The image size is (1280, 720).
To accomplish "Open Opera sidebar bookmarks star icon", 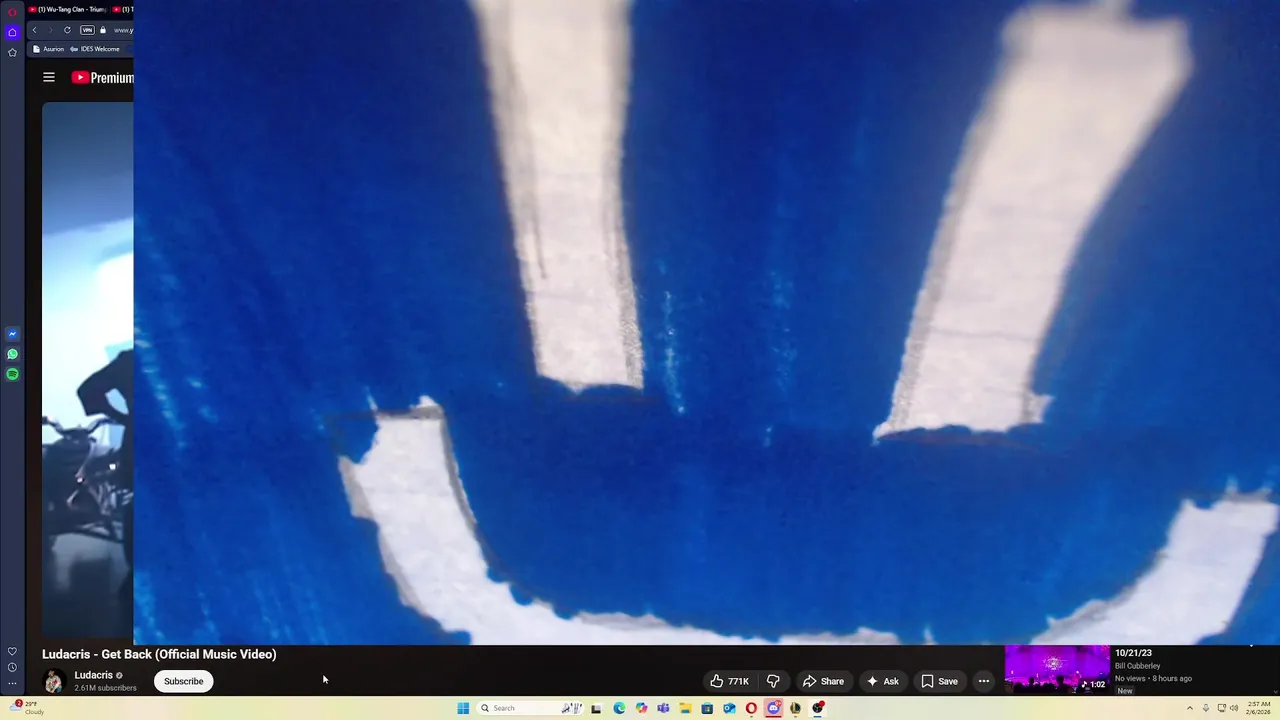I will [12, 52].
